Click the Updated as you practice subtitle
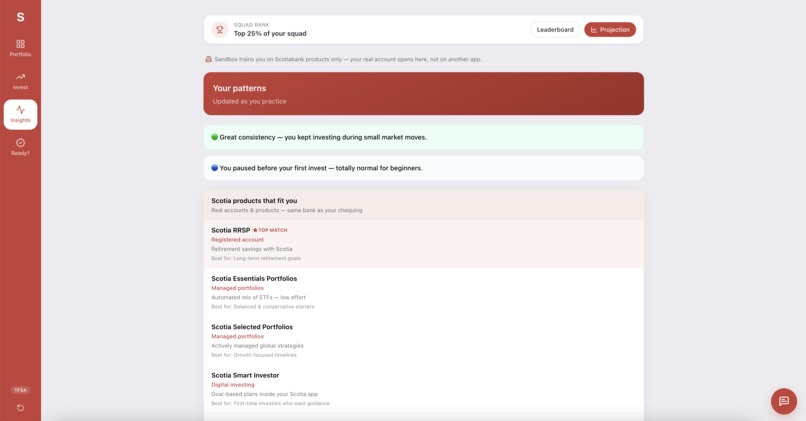The width and height of the screenshot is (806, 421). pyautogui.click(x=249, y=101)
